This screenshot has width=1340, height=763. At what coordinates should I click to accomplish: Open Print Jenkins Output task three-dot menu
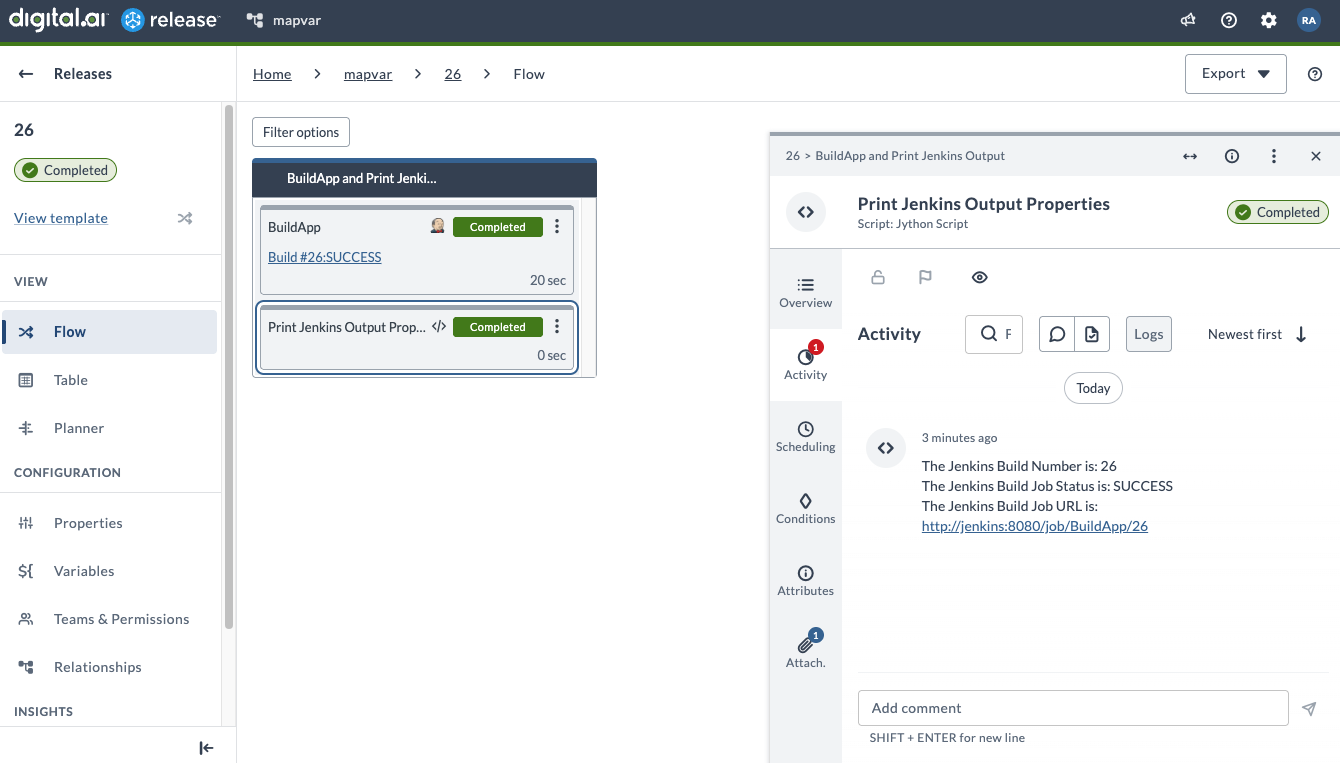pos(557,327)
